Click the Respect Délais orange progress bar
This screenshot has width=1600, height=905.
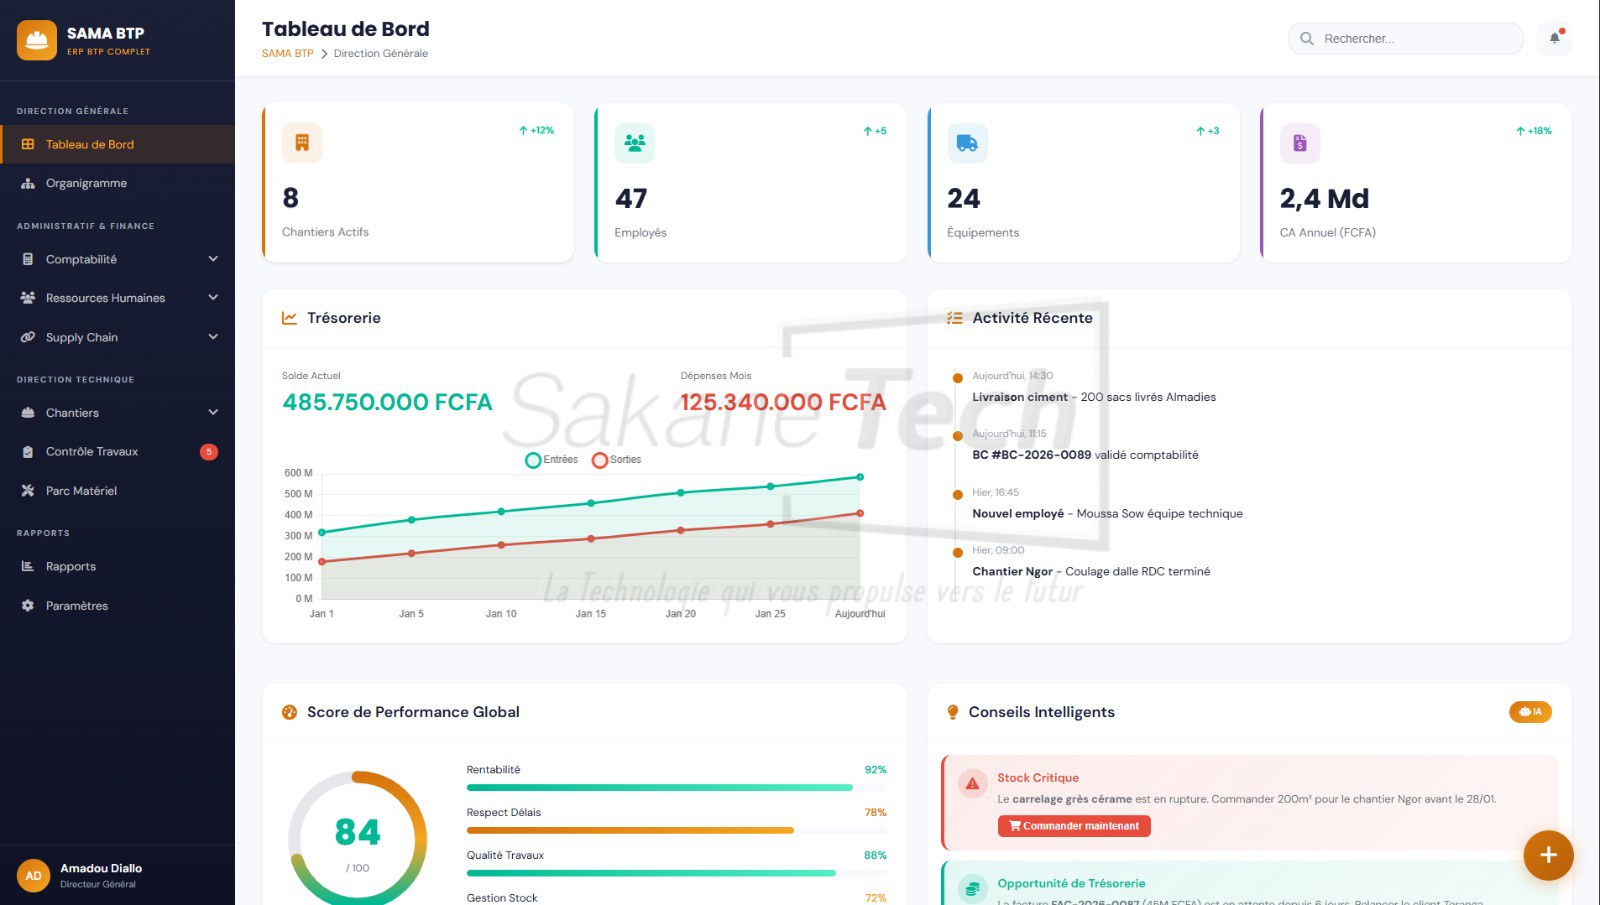pos(676,830)
